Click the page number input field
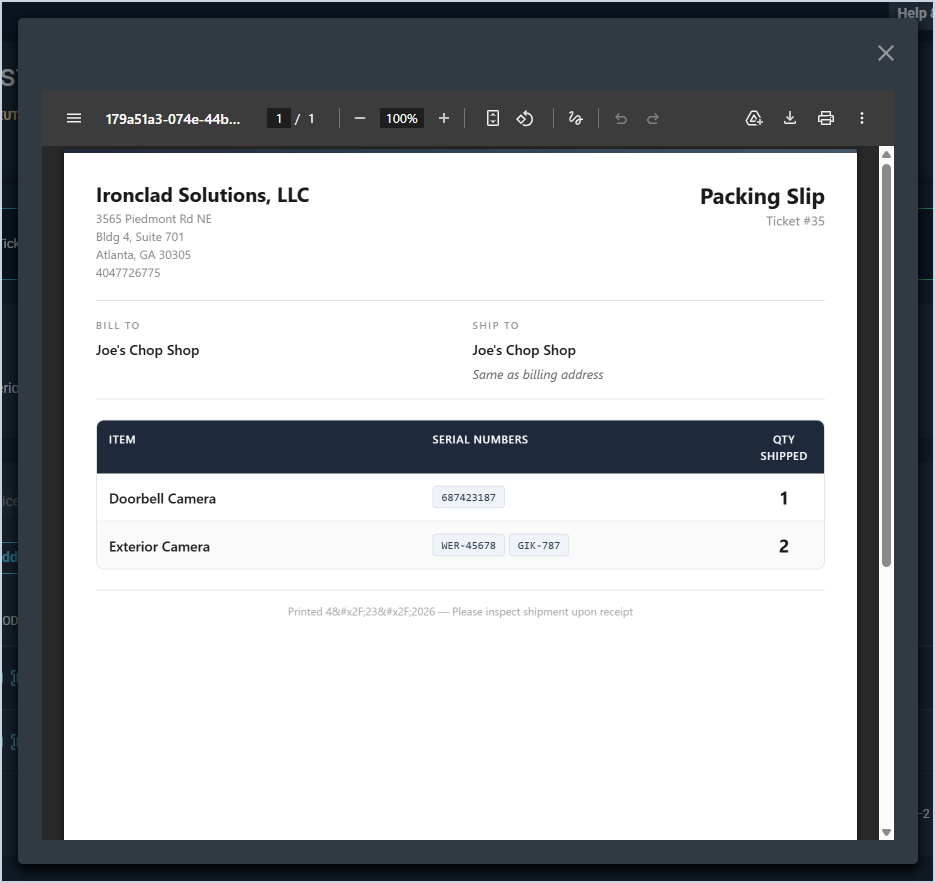 click(279, 118)
